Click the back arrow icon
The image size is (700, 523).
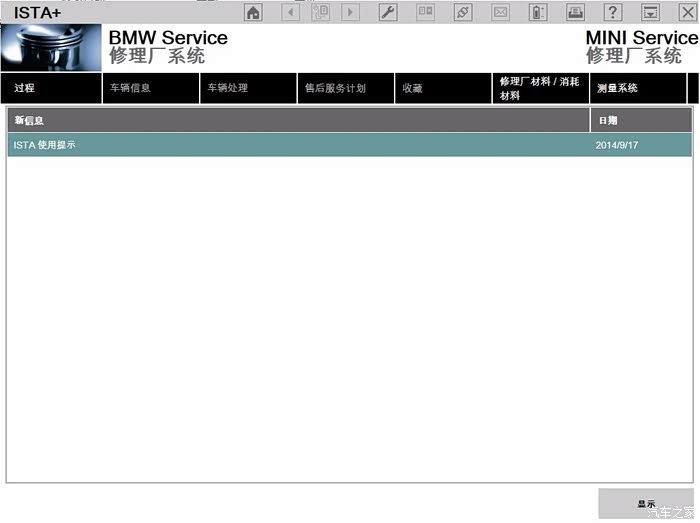coord(291,12)
